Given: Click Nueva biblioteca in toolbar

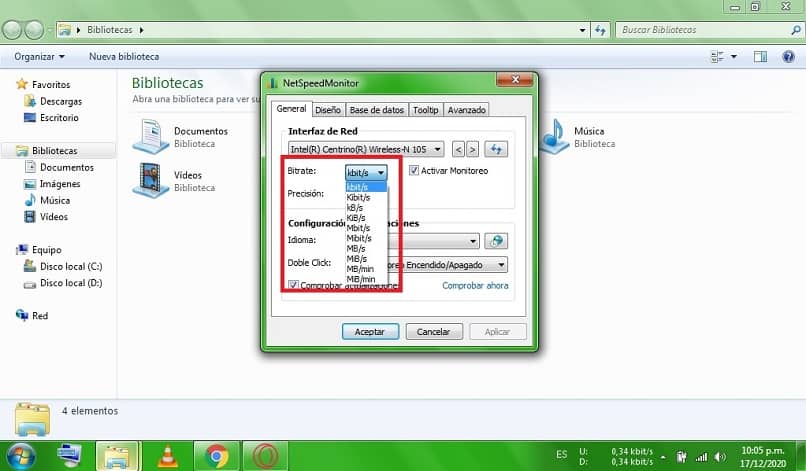Looking at the screenshot, I should pyautogui.click(x=124, y=57).
